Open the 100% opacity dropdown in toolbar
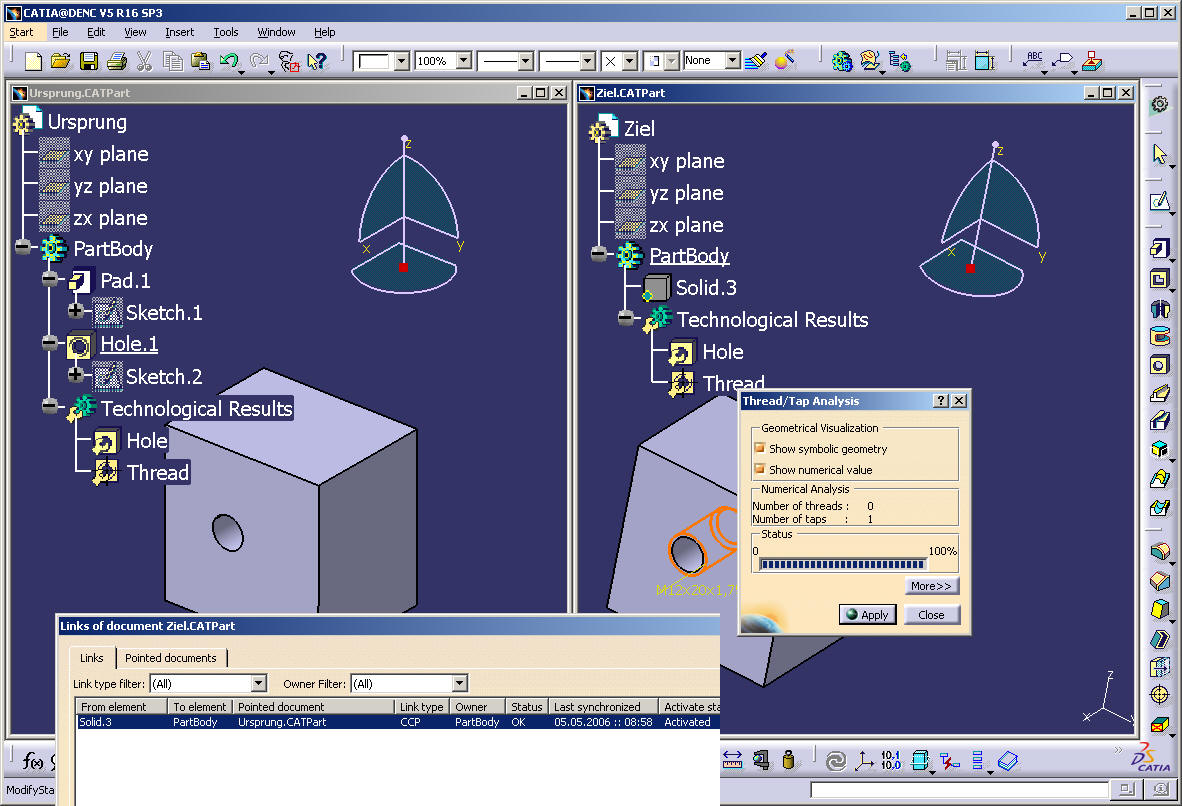Image resolution: width=1182 pixels, height=806 pixels. pyautogui.click(x=464, y=60)
